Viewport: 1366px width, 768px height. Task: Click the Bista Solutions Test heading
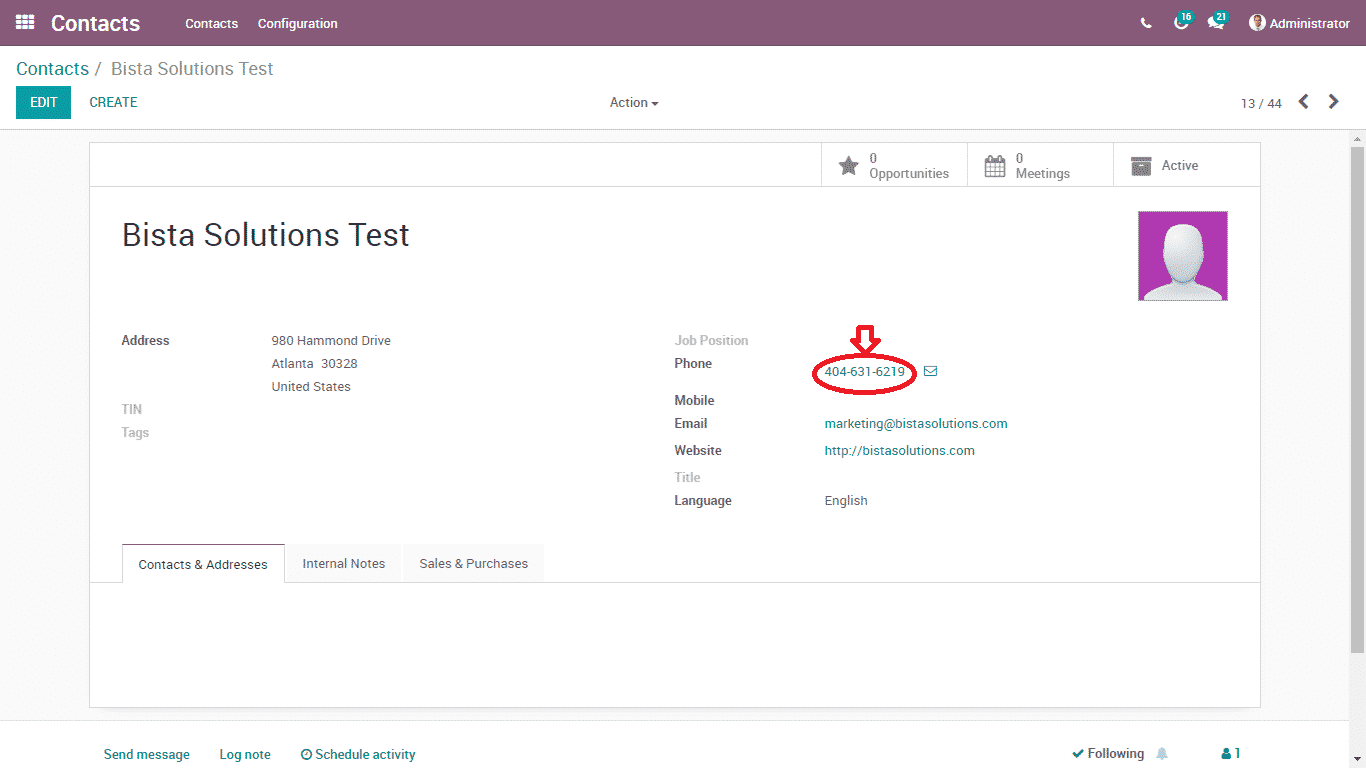(266, 235)
